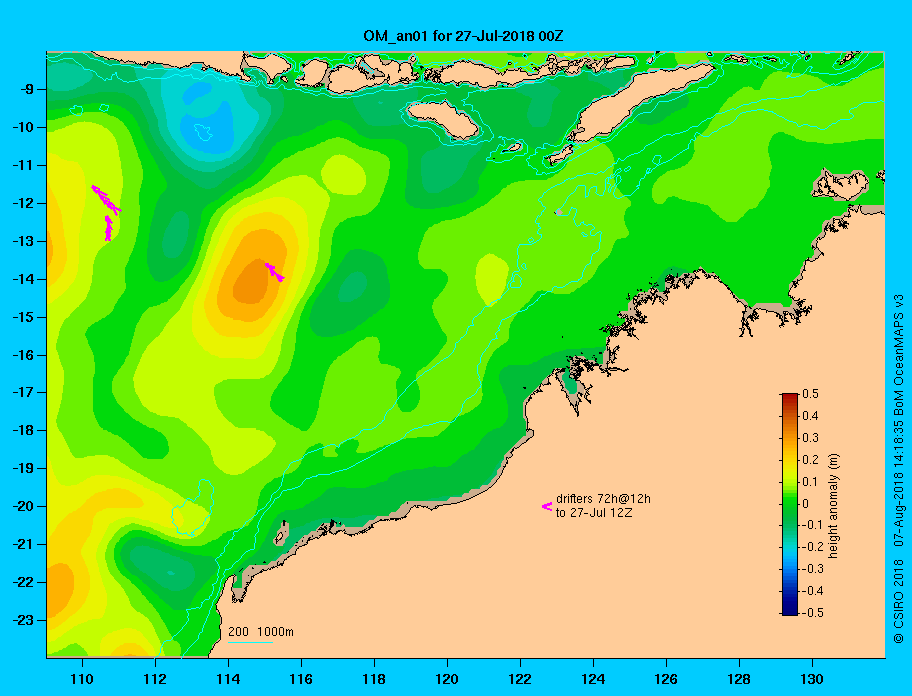Click the colorbar tick label "0.2"
Screen dimensions: 912x696
click(810, 460)
